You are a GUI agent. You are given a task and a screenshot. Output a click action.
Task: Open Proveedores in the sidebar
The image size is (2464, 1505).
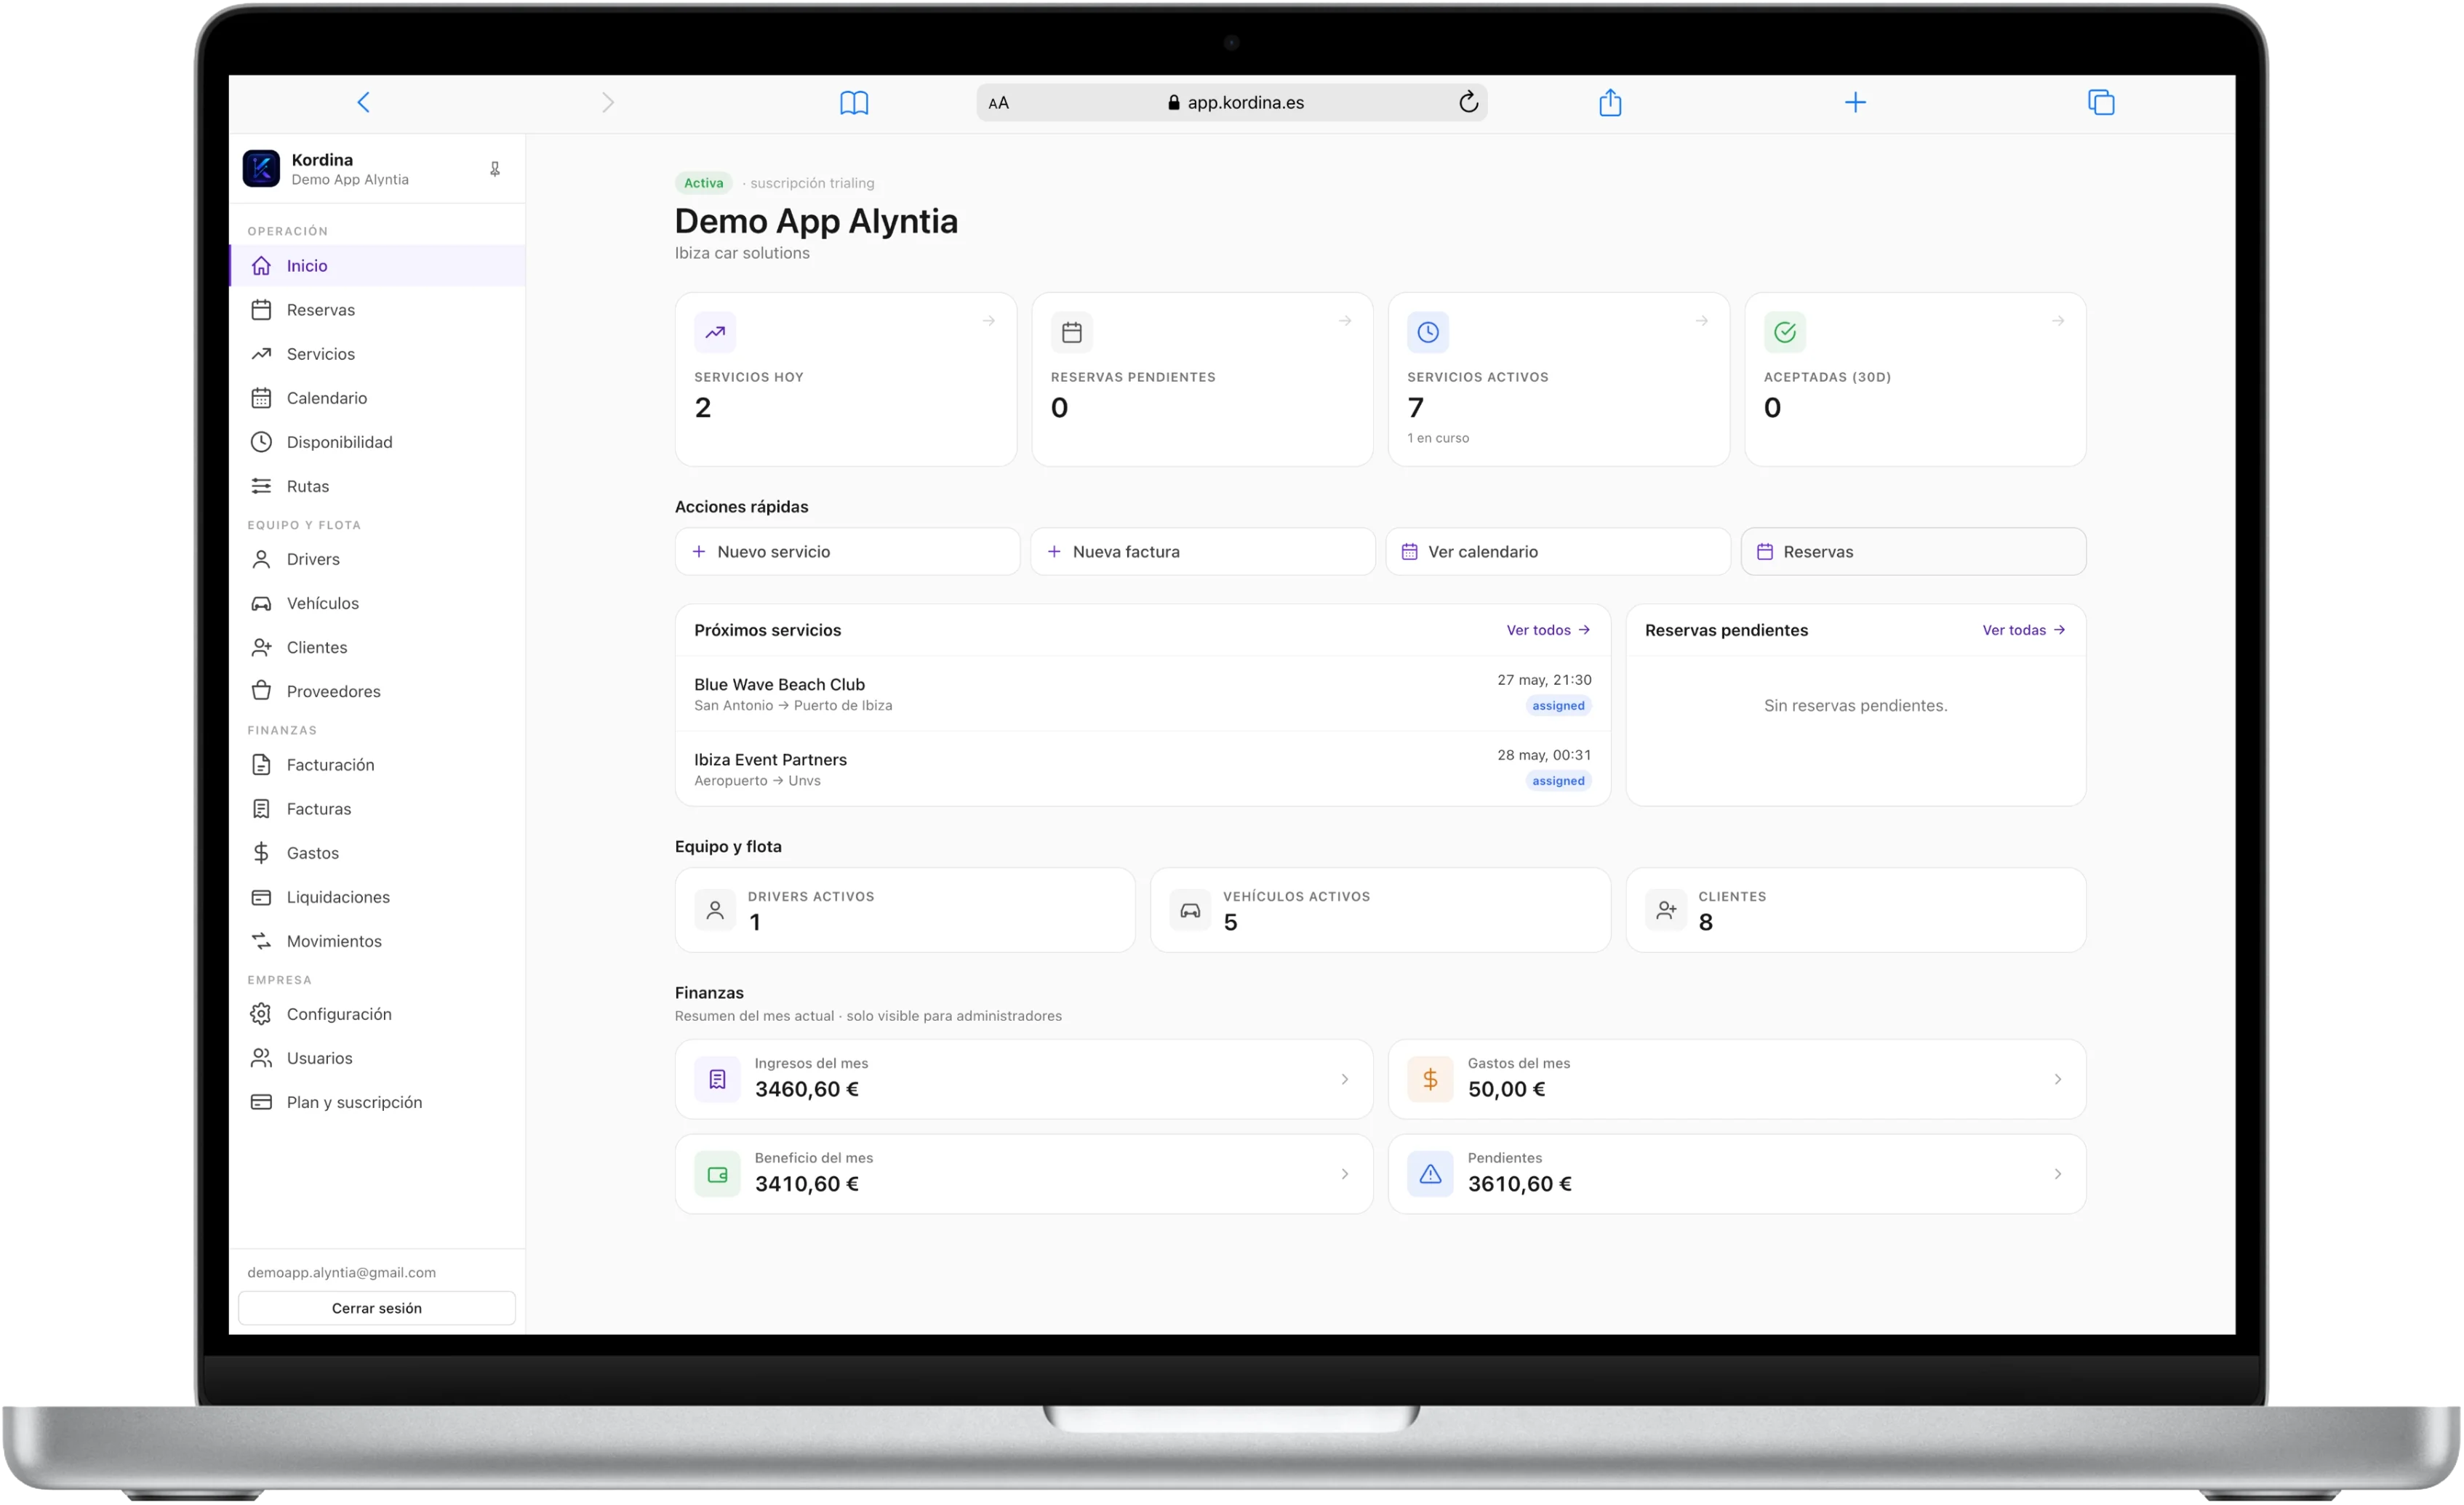[377, 691]
